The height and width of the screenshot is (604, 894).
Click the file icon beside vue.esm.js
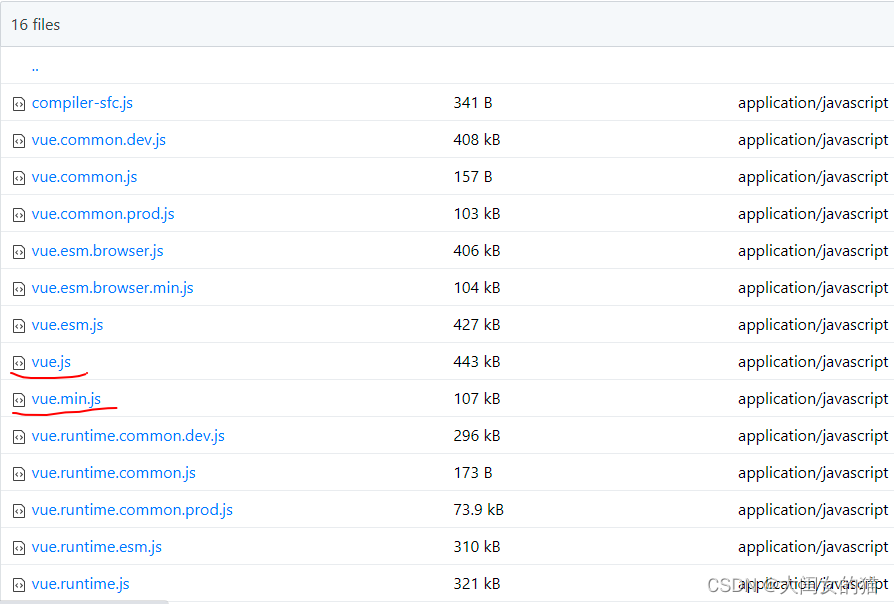[19, 326]
